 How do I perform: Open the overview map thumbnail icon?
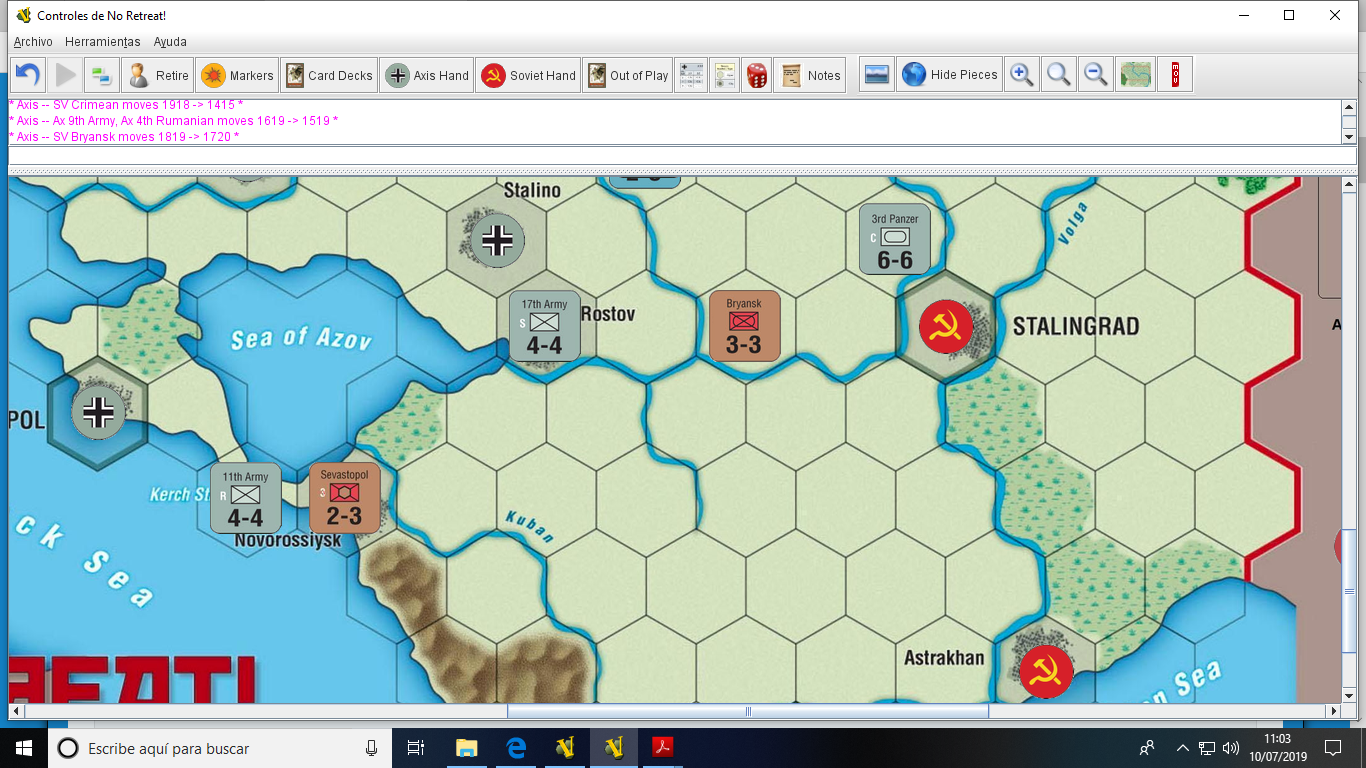1135,75
